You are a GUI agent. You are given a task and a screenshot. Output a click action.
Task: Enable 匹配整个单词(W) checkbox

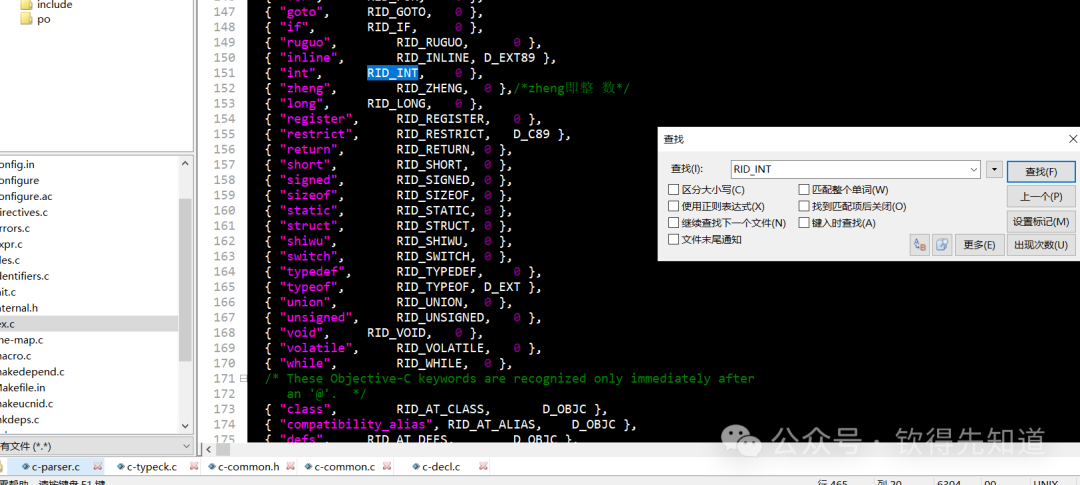pyautogui.click(x=804, y=189)
